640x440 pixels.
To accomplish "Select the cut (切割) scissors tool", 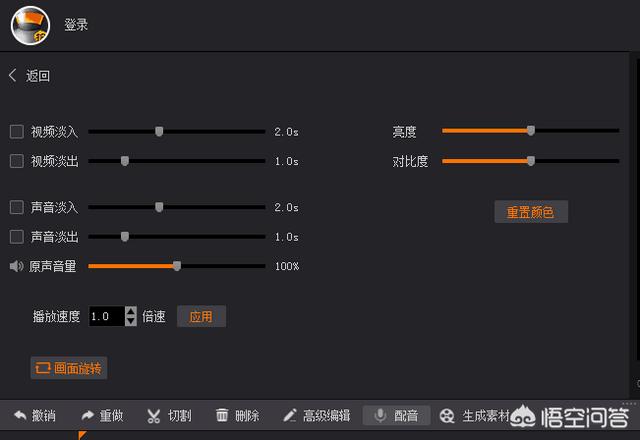I will (x=154, y=415).
